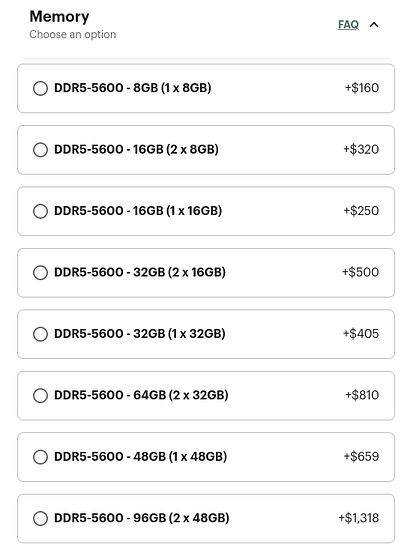Pick the 96GB (2 x 48GB) radio button
The width and height of the screenshot is (415, 550).
pyautogui.click(x=40, y=518)
